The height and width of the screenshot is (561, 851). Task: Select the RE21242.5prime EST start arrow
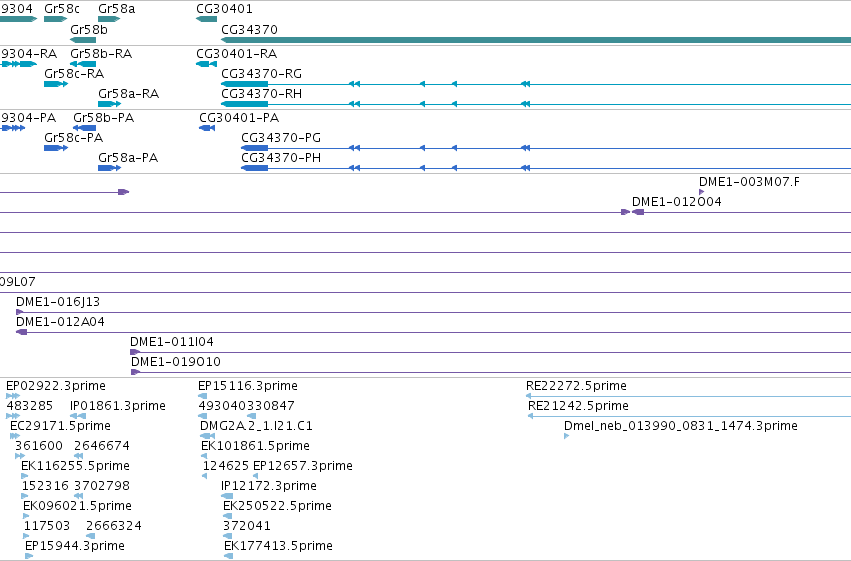[531, 416]
